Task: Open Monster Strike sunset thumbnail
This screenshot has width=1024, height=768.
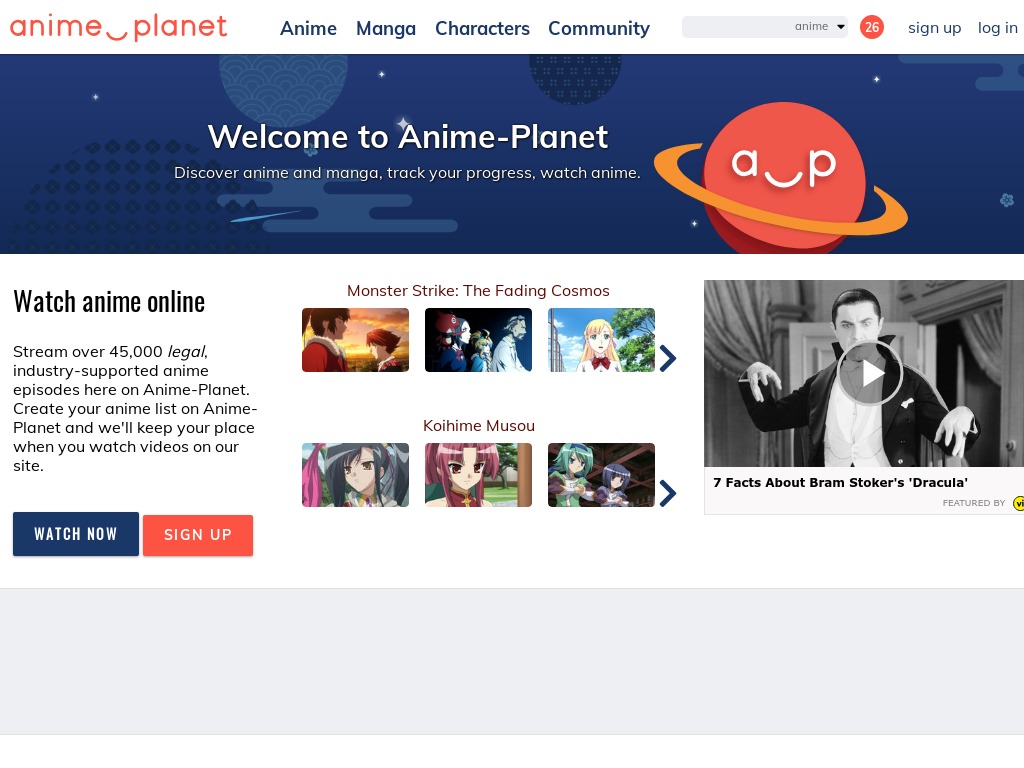Action: [355, 340]
